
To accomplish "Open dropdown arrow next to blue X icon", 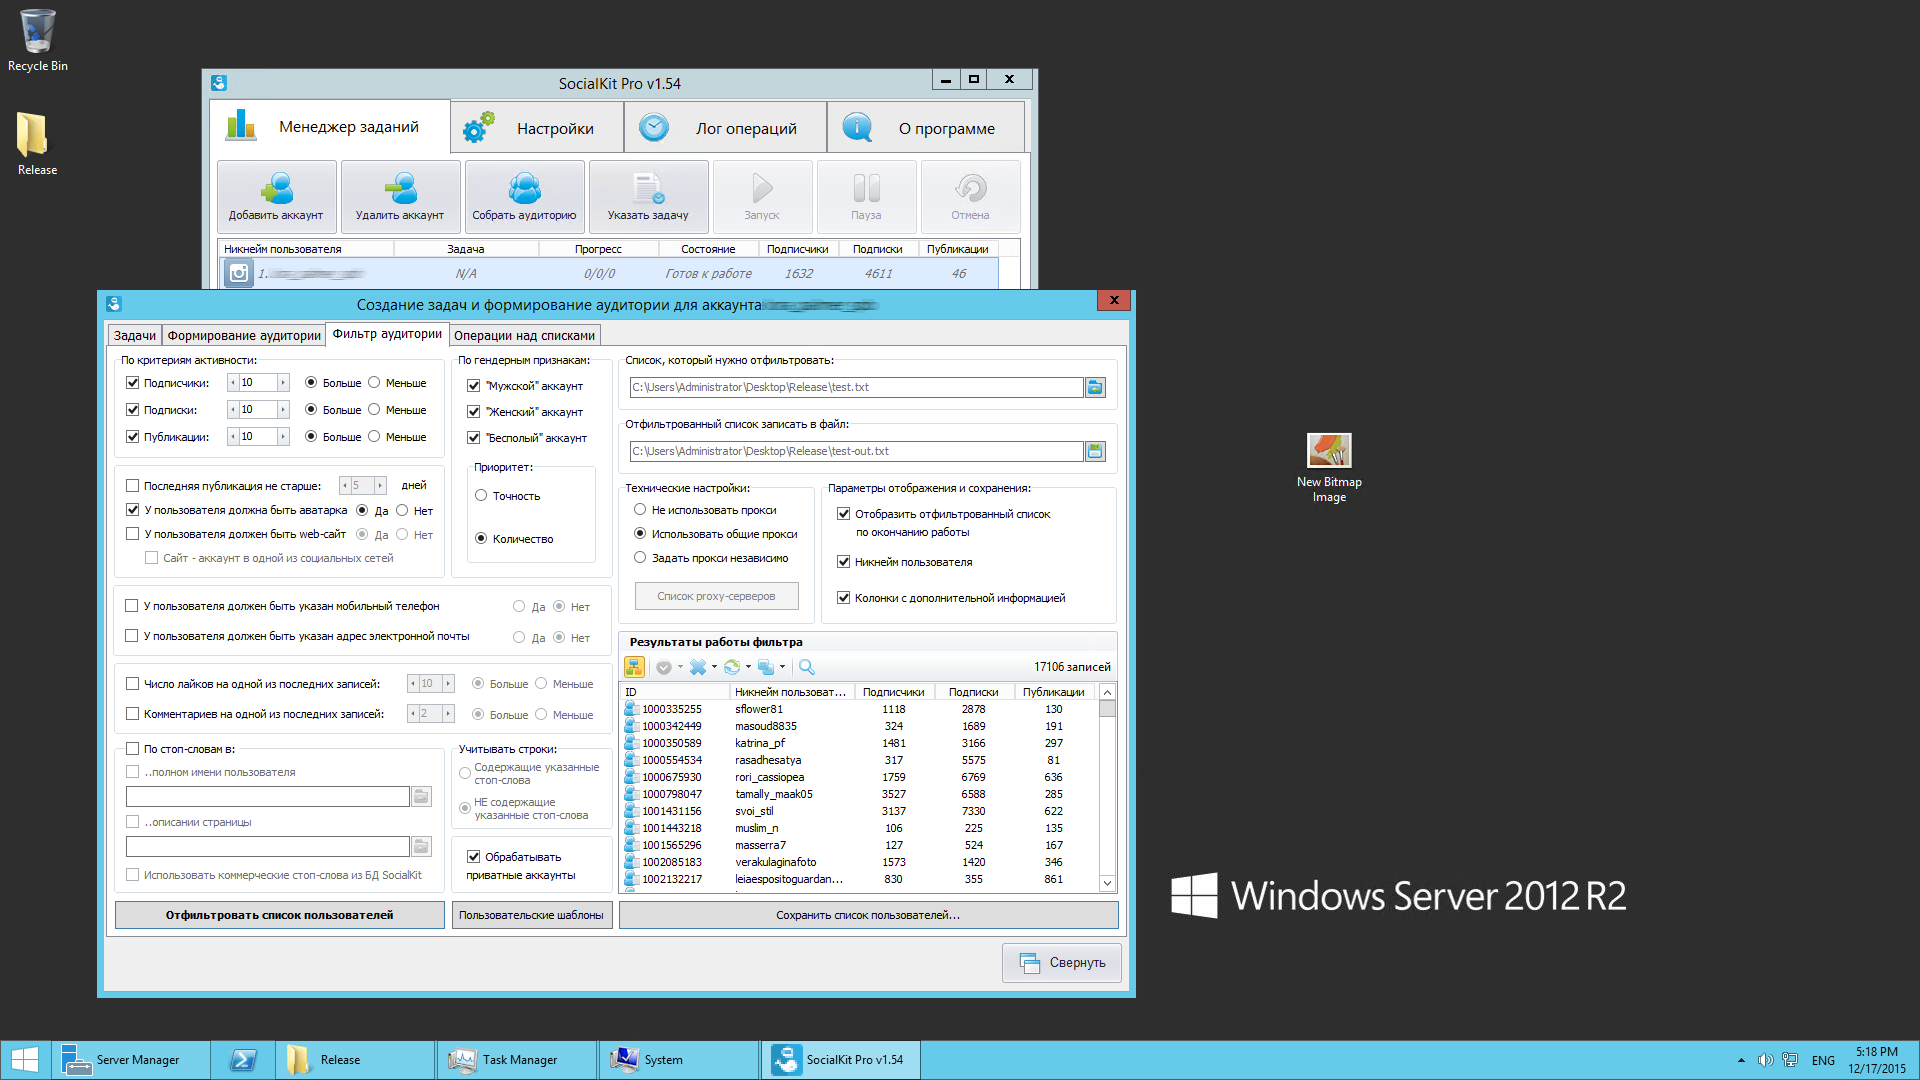I will [x=714, y=667].
